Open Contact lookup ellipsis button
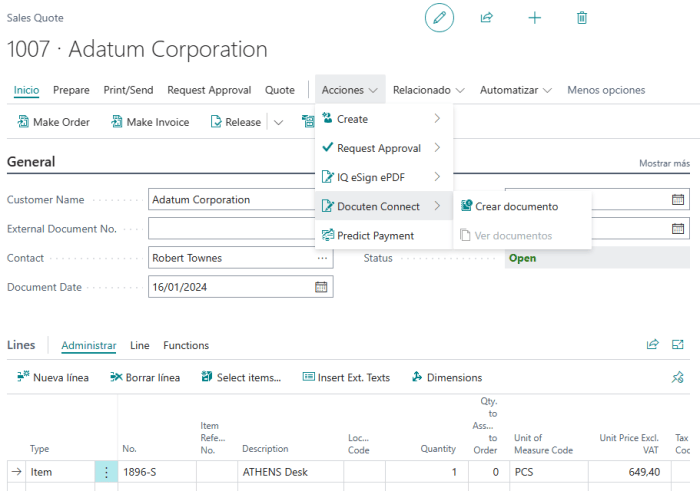 (x=322, y=258)
